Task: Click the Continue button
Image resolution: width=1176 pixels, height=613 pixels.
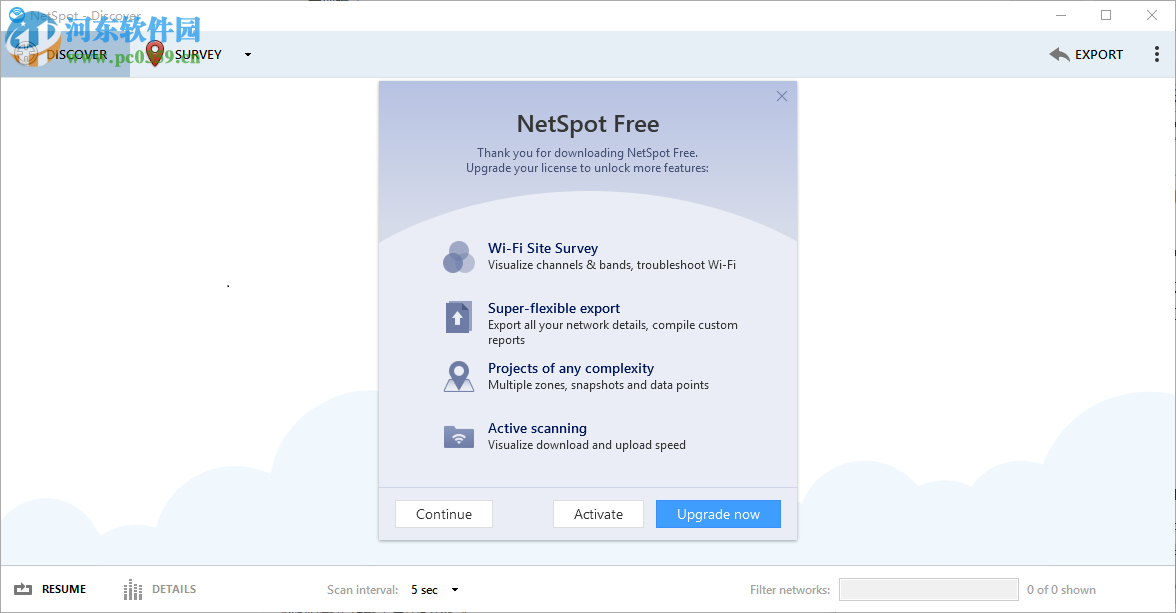Action: (x=443, y=513)
